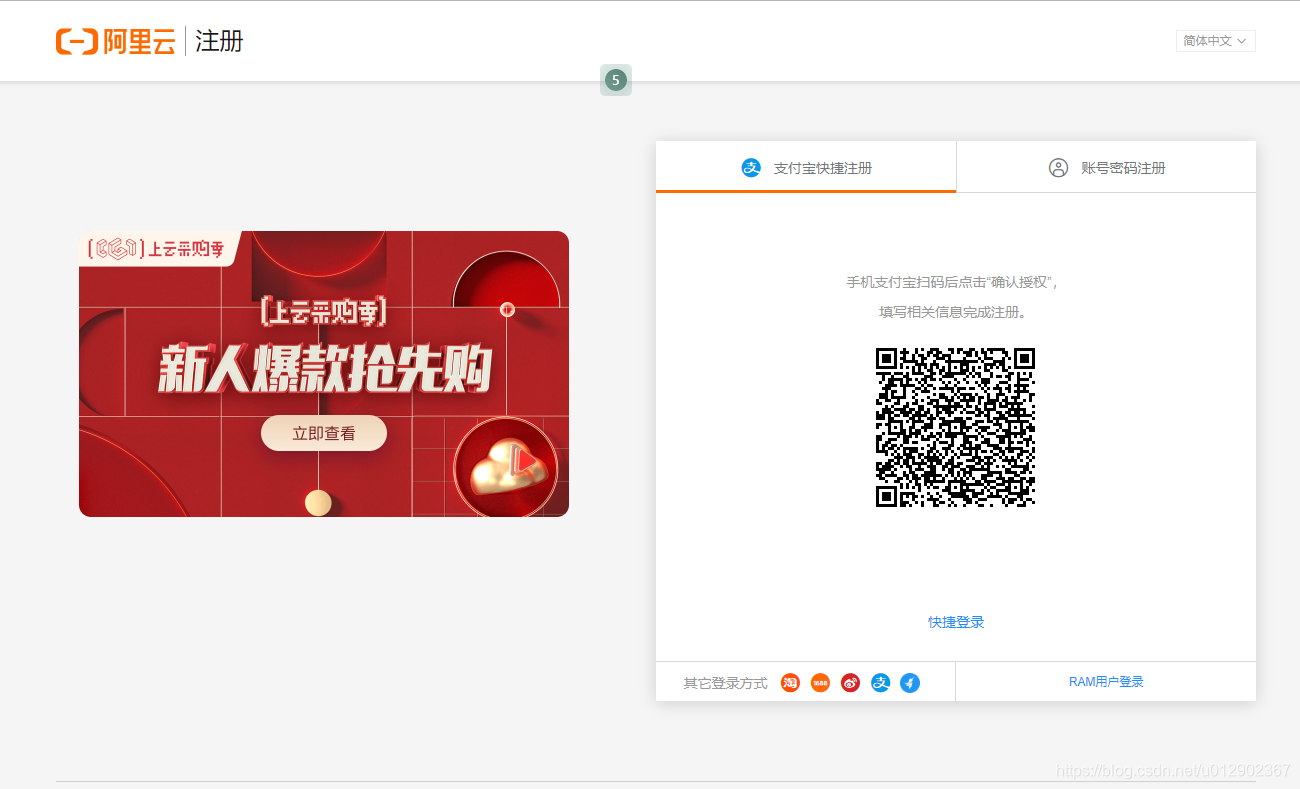Click the 上云采购季 label on the banner's top corner

click(160, 249)
